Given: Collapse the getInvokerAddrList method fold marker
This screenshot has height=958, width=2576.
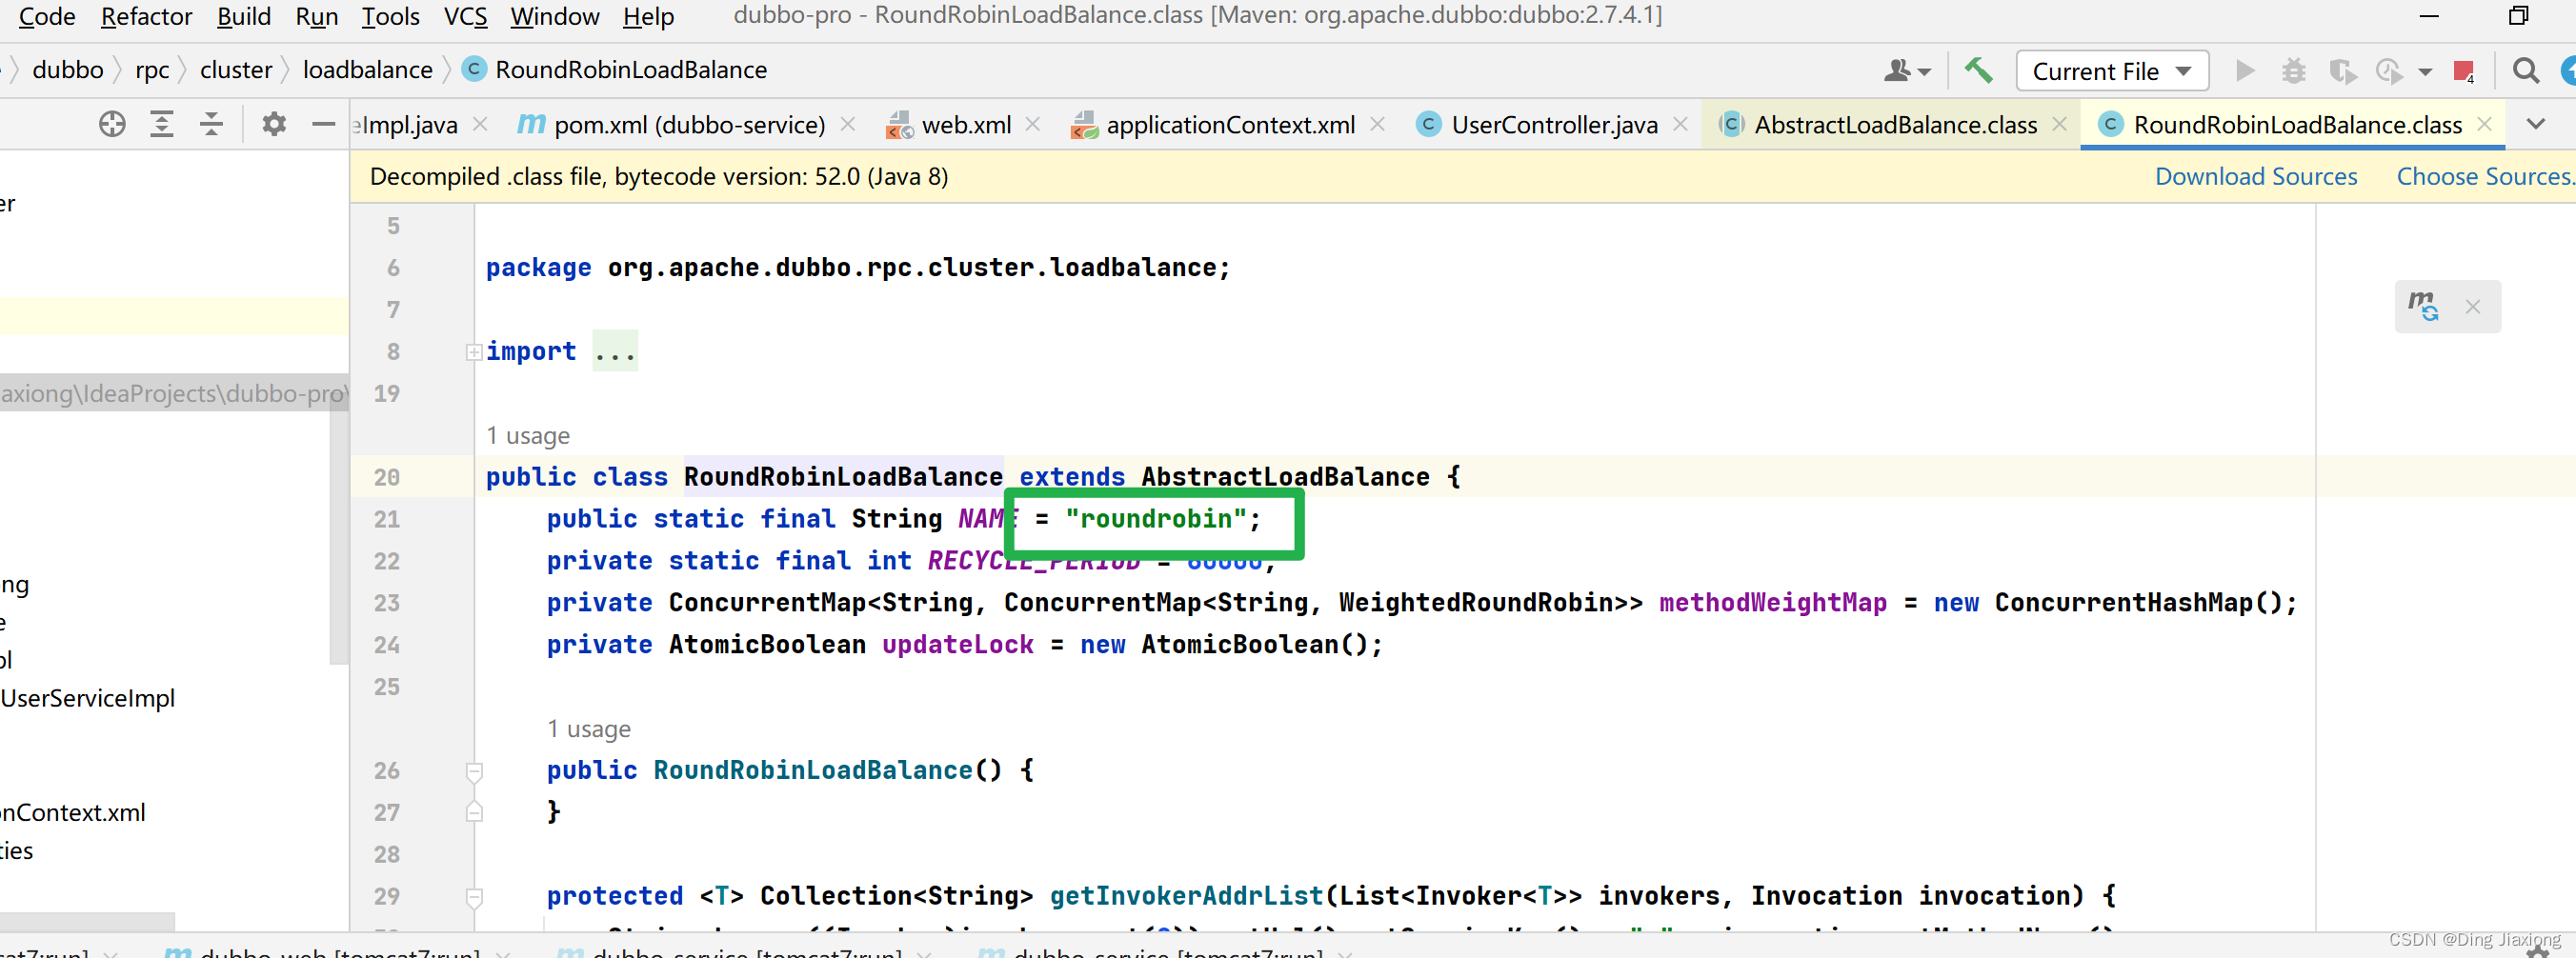Looking at the screenshot, I should tap(474, 897).
